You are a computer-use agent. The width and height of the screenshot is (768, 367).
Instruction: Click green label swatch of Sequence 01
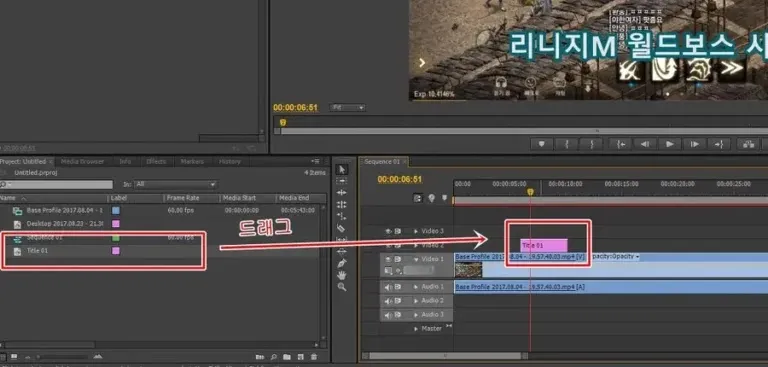point(116,238)
